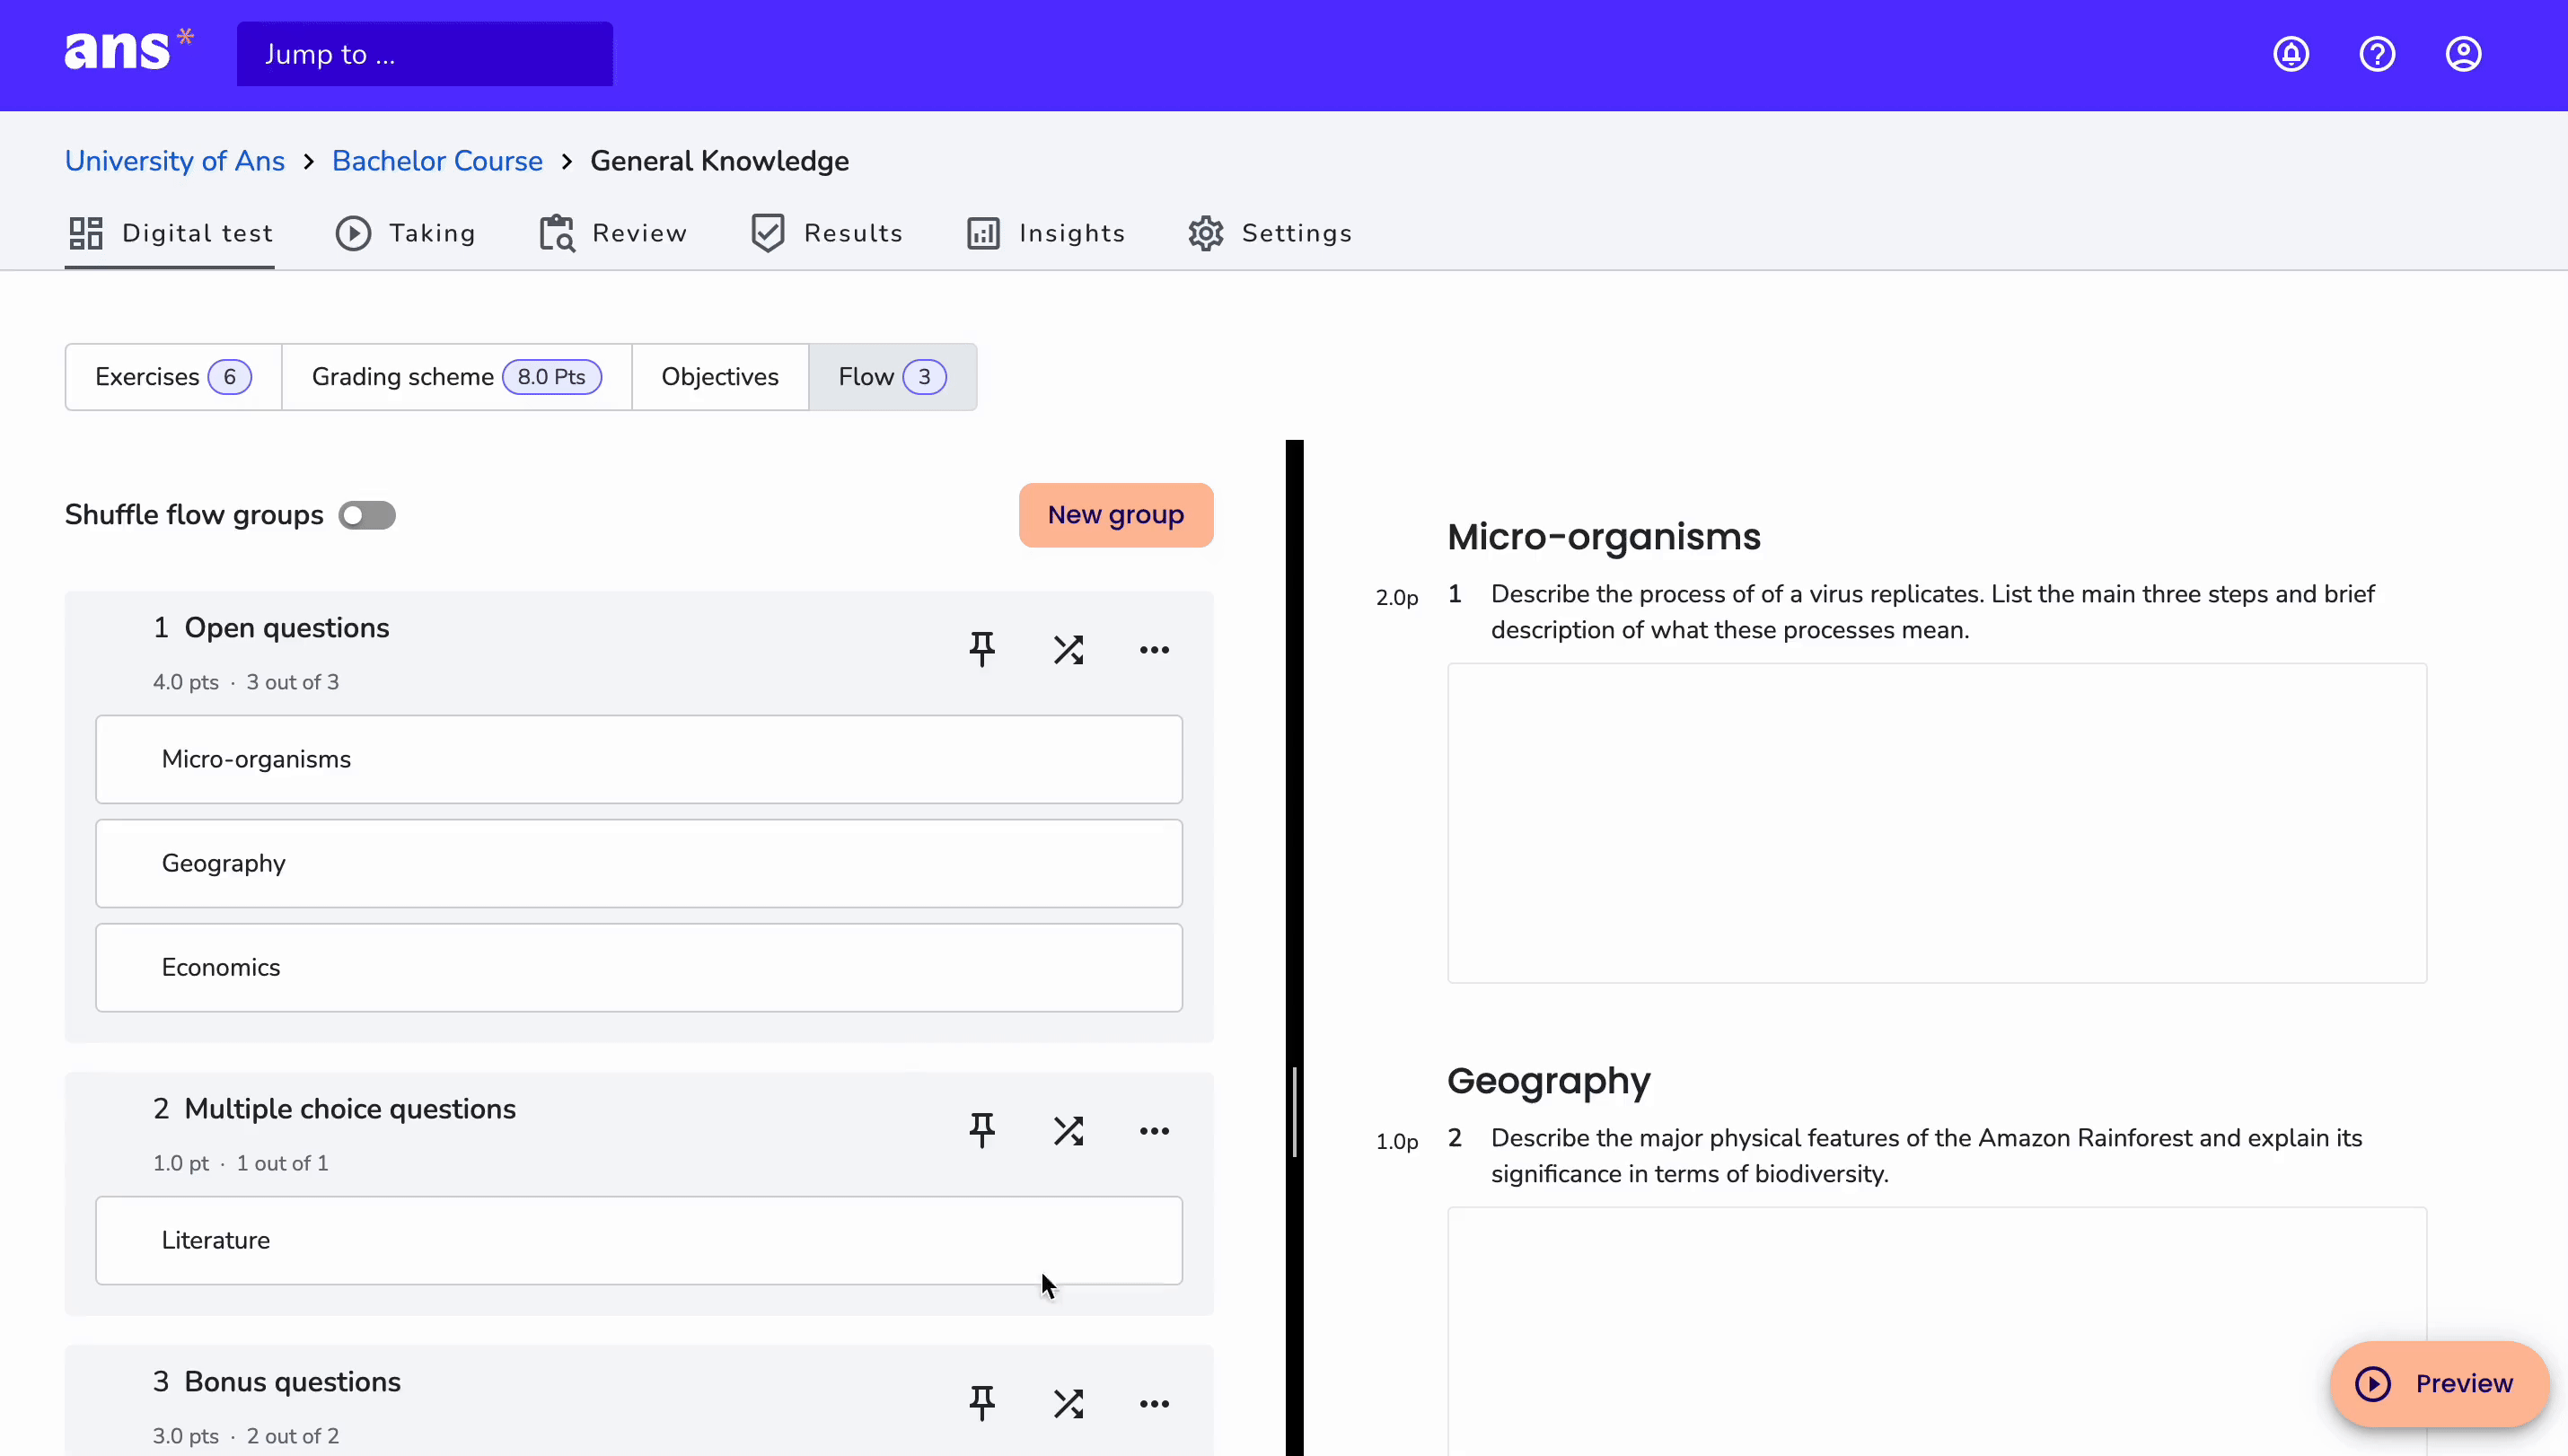Switch to the Insights tab
The width and height of the screenshot is (2568, 1456).
(1046, 233)
